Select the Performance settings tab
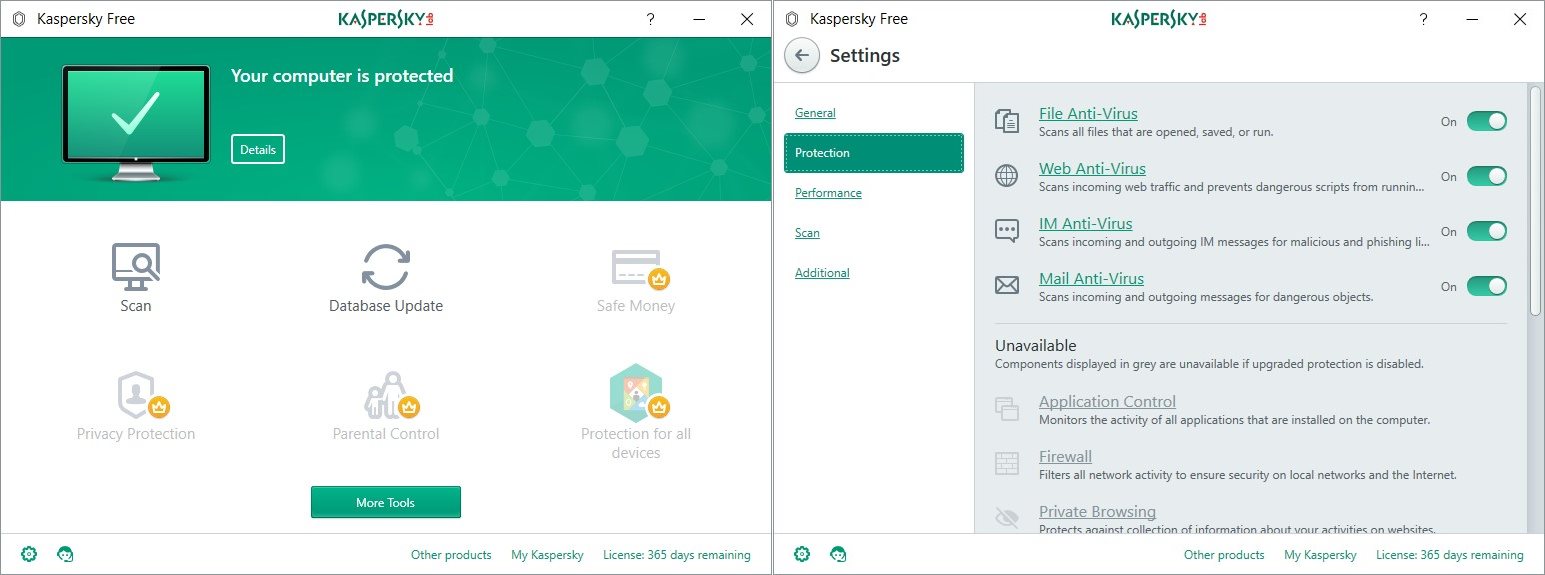This screenshot has width=1545, height=575. tap(828, 193)
